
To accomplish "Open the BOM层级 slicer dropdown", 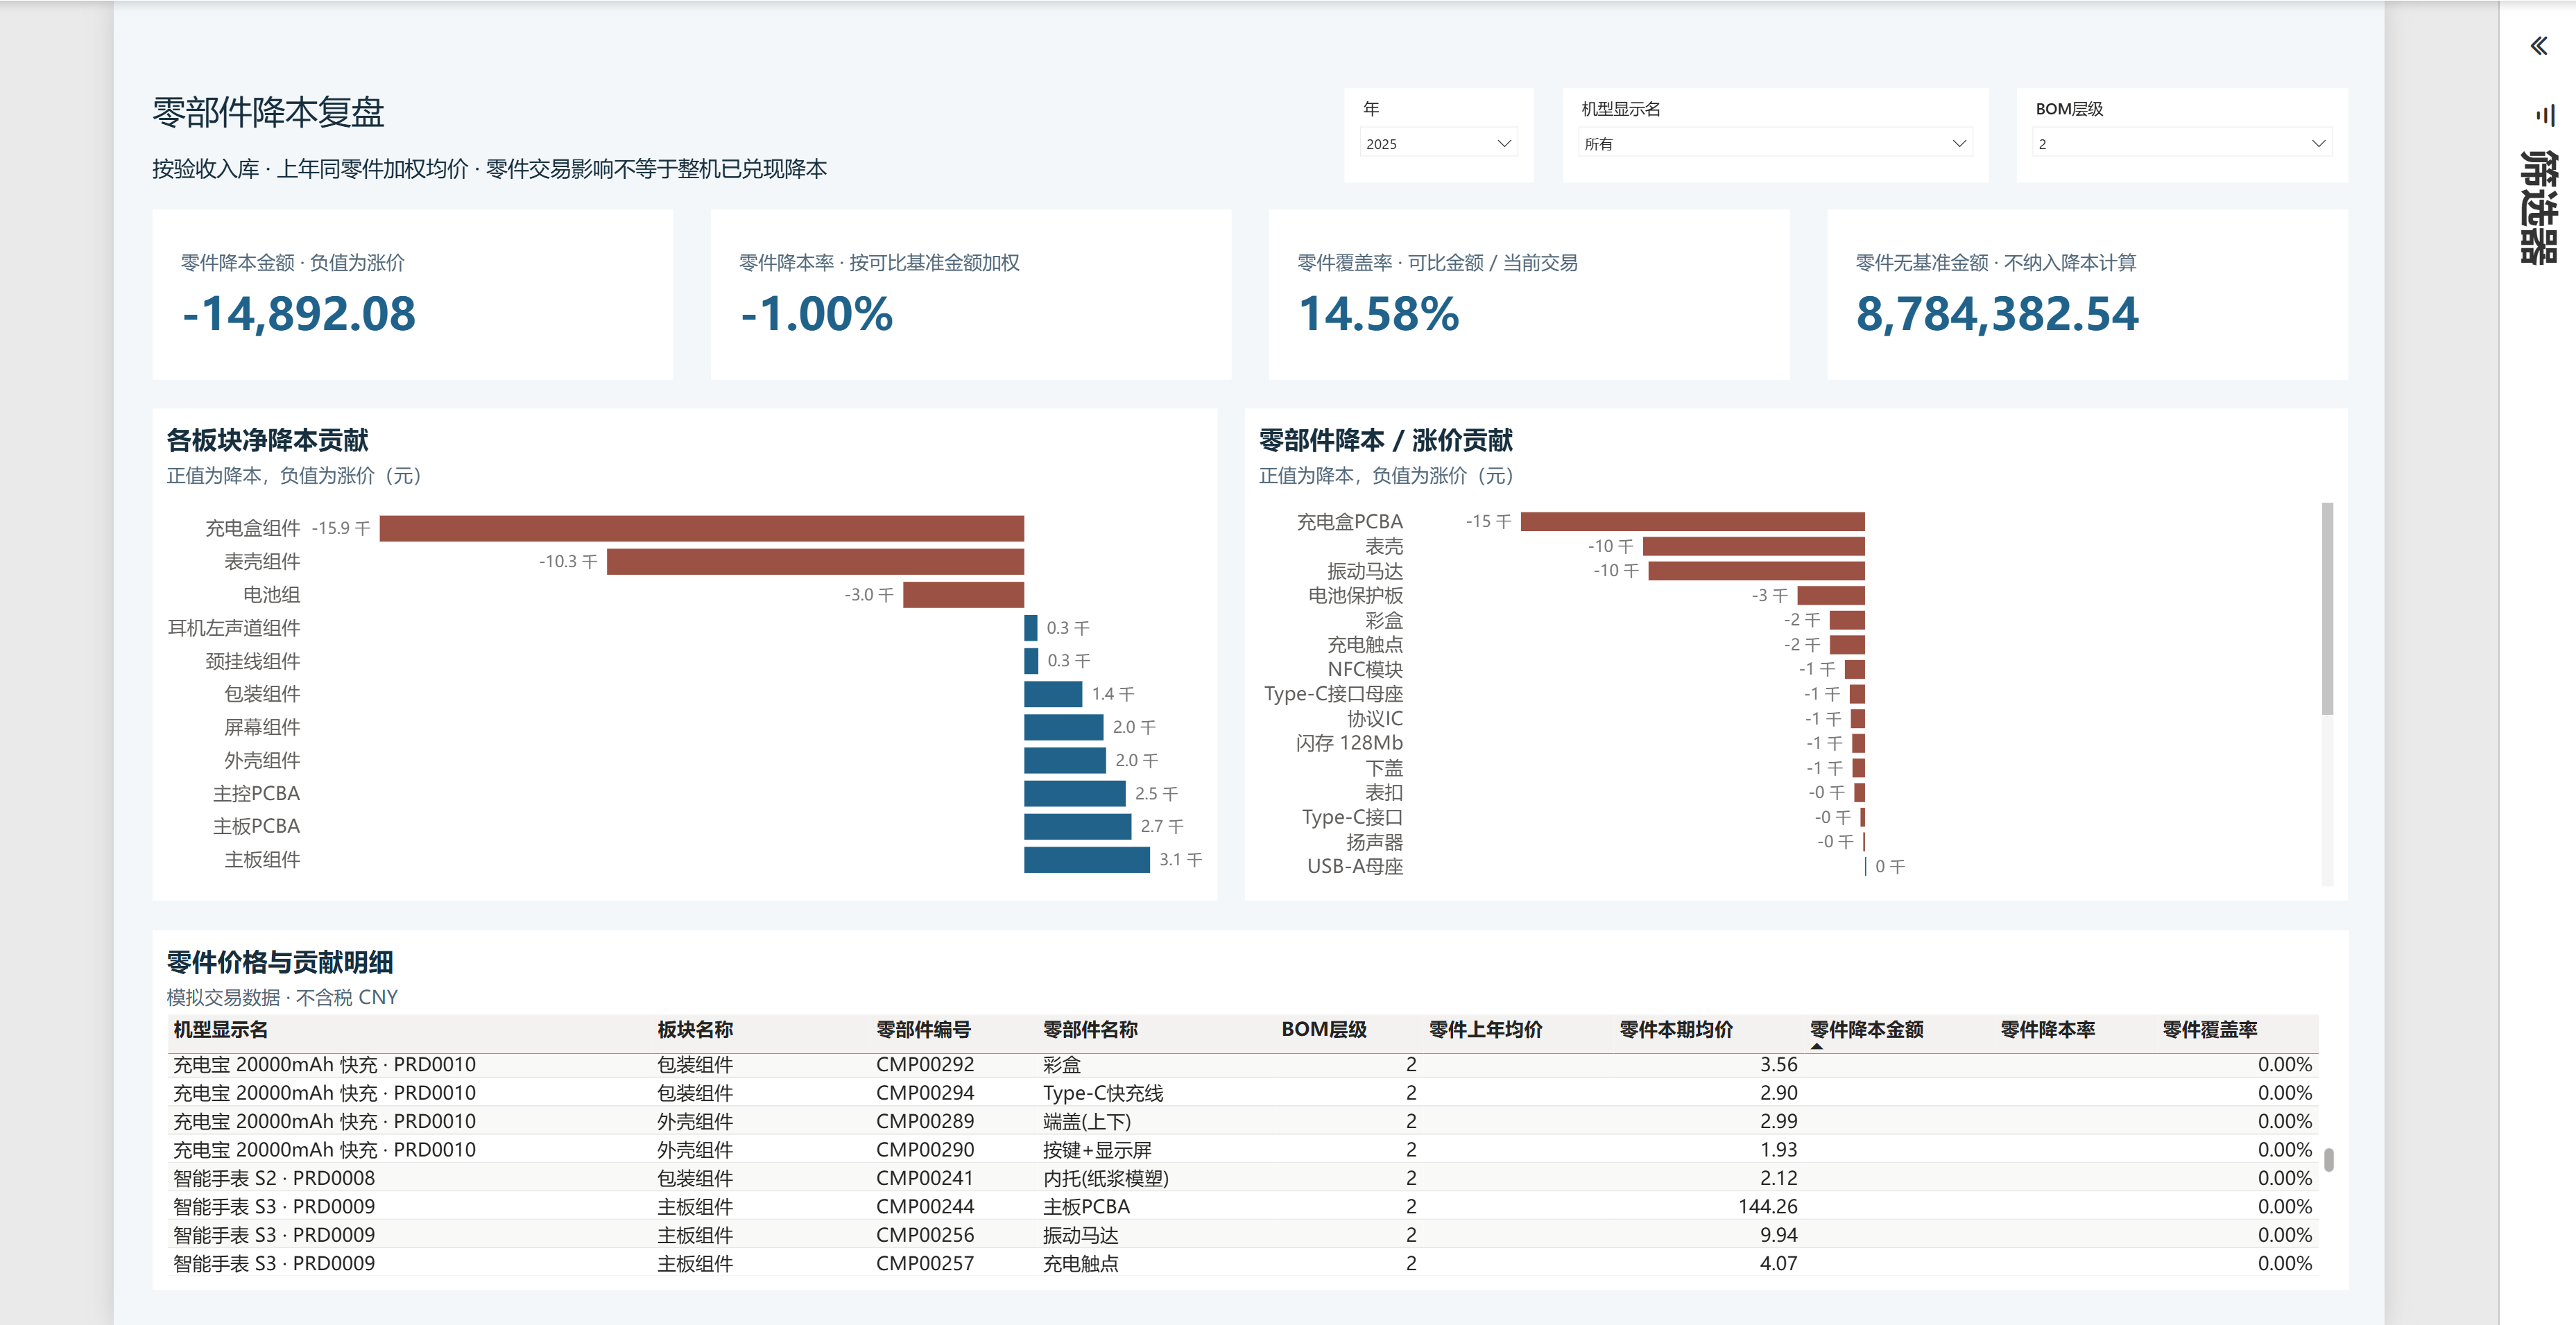I will (x=2181, y=143).
